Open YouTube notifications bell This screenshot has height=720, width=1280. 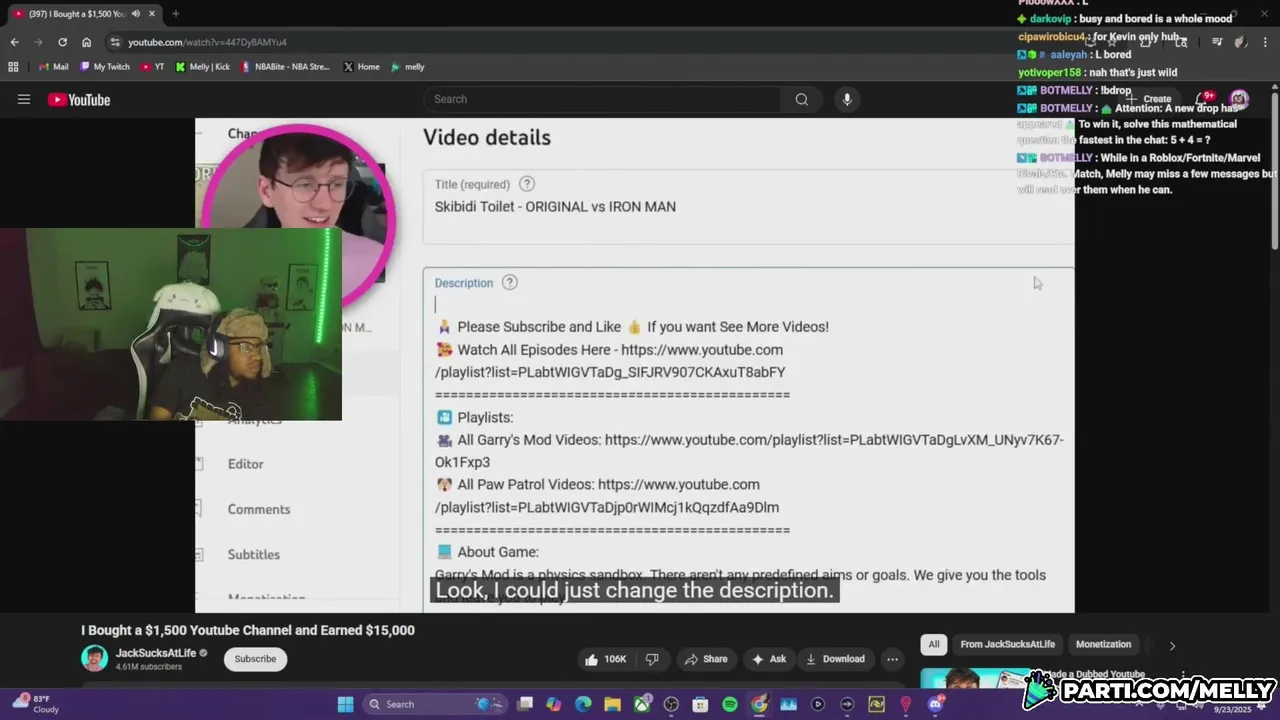coord(1205,99)
